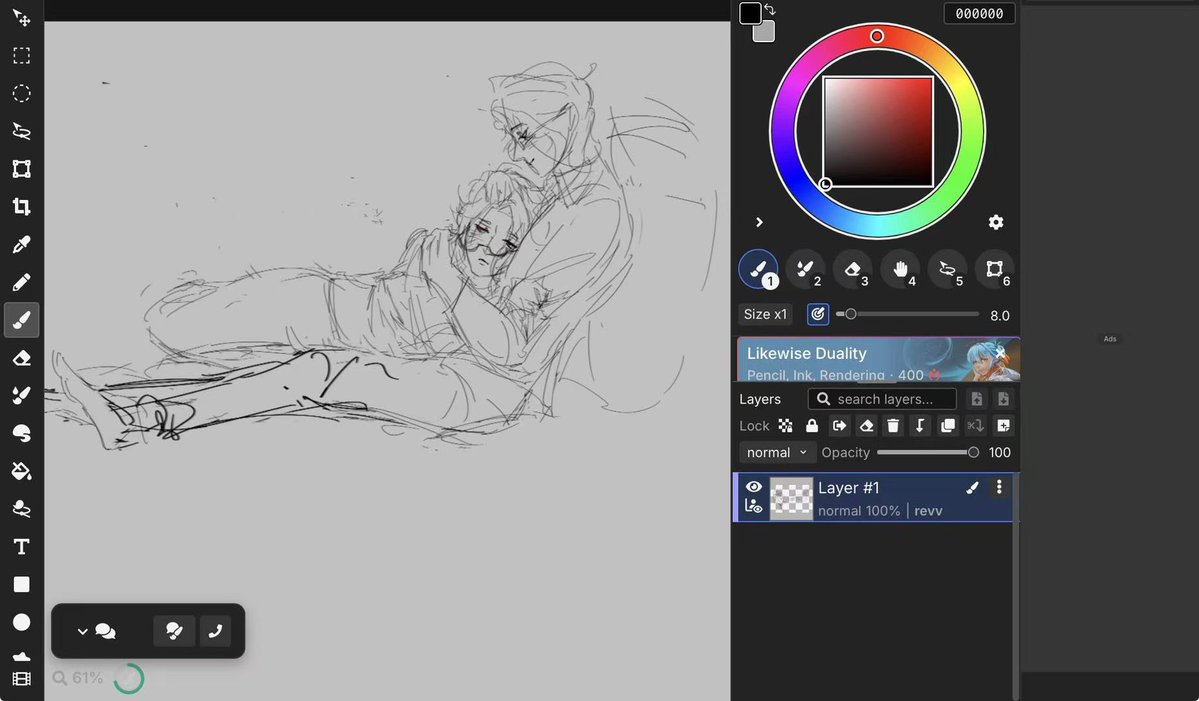The image size is (1199, 701).
Task: Open color picker settings gear
Action: click(x=996, y=222)
